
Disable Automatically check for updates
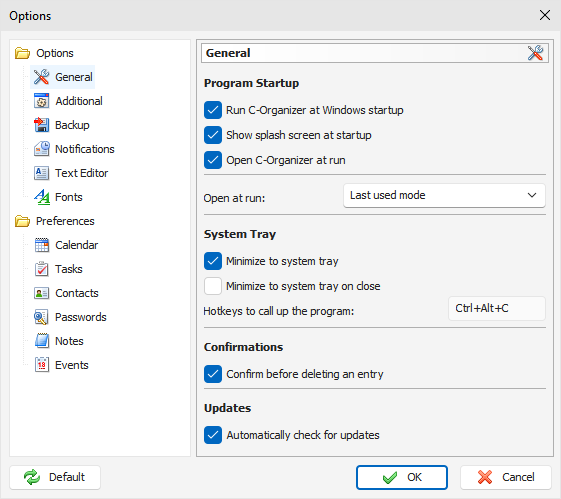pyautogui.click(x=213, y=435)
